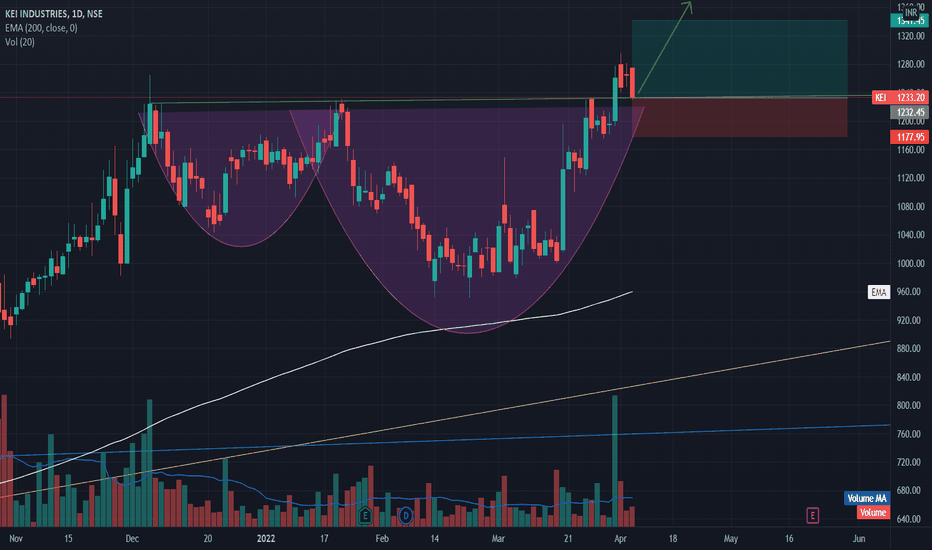
Task: Select the EMA (200, close, 0) indicator legend
Action: 41,28
